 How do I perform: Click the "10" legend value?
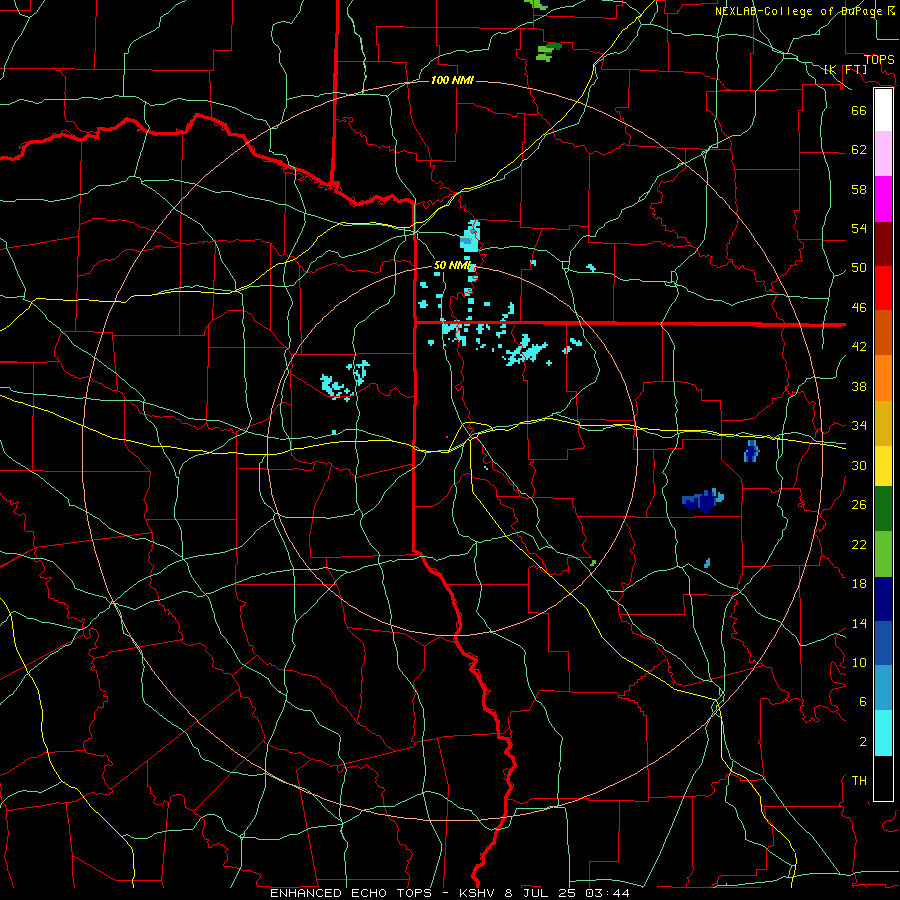coord(859,663)
